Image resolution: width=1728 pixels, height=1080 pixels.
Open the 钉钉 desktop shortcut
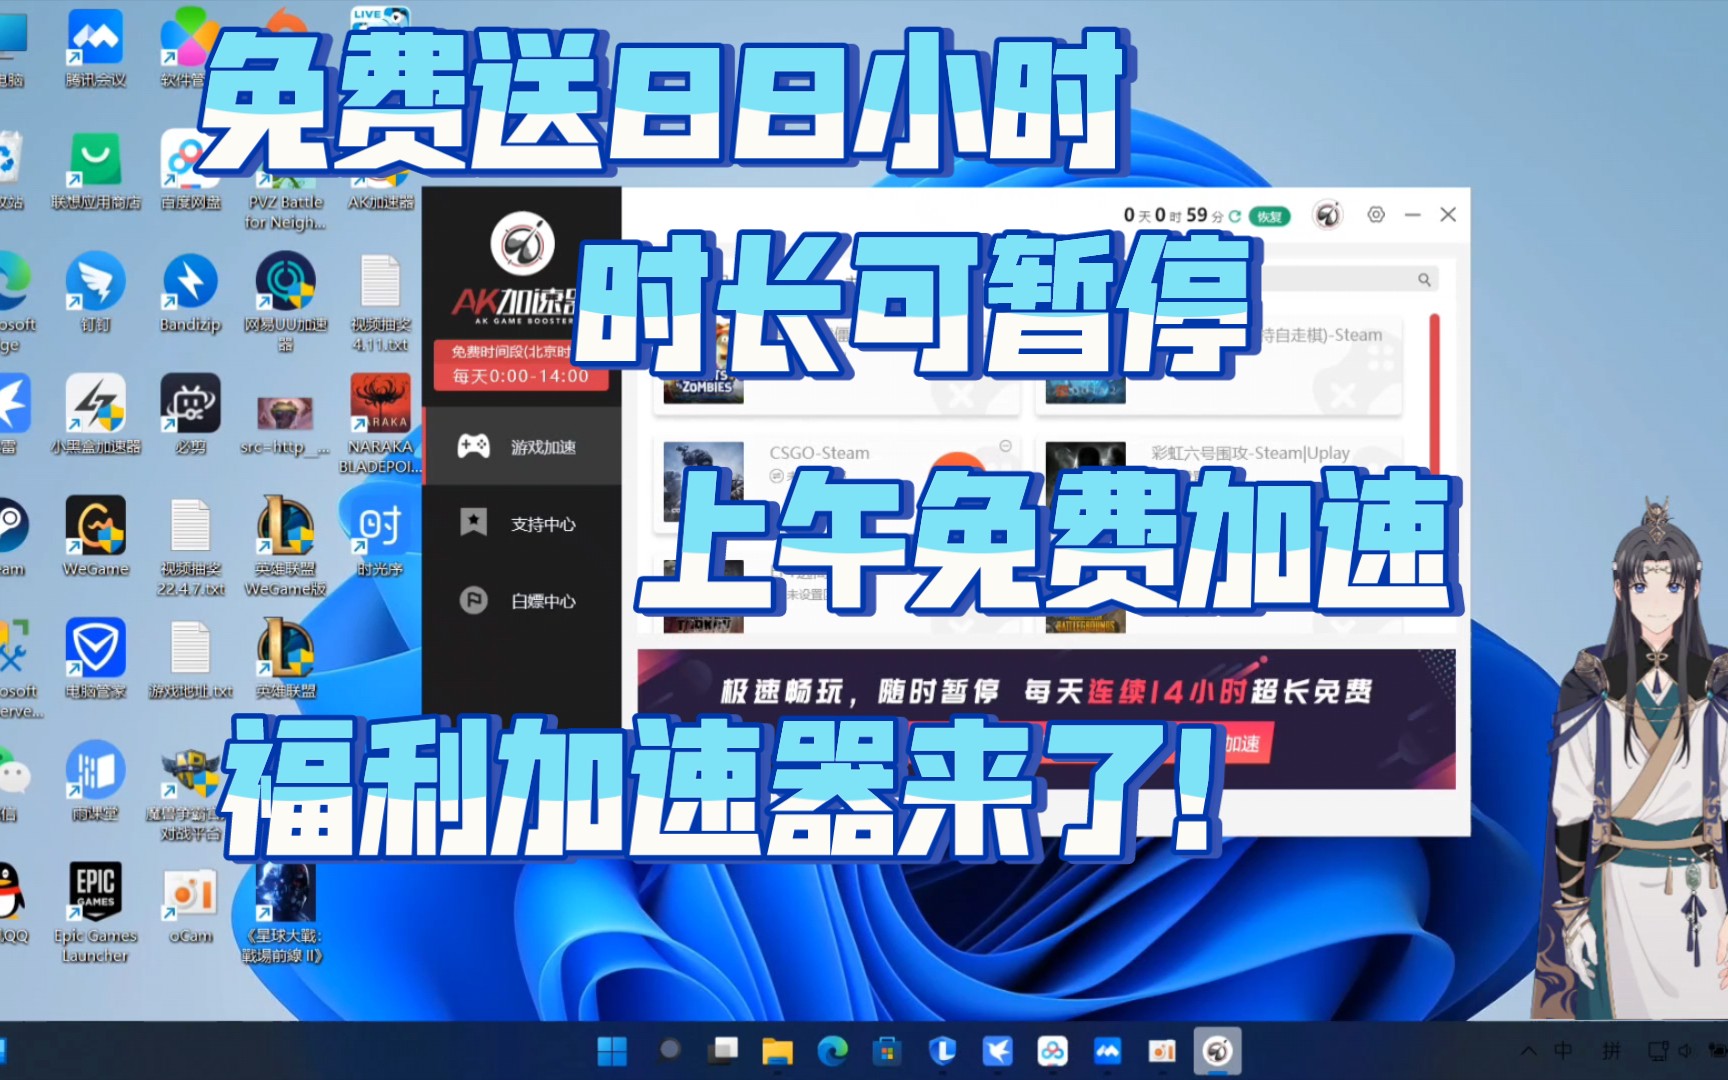pos(95,293)
